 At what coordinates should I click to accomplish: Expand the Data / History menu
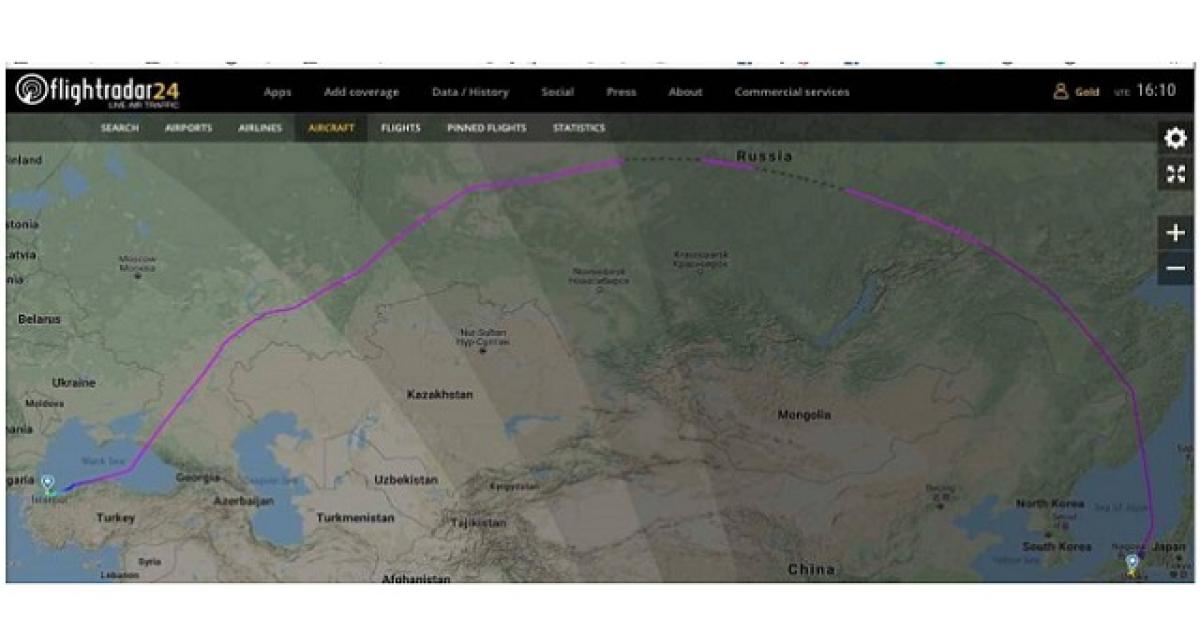(x=470, y=92)
